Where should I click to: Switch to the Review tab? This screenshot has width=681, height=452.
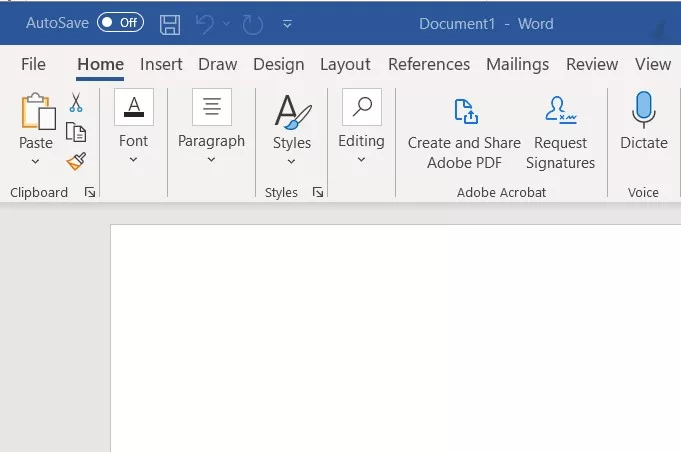coord(592,64)
